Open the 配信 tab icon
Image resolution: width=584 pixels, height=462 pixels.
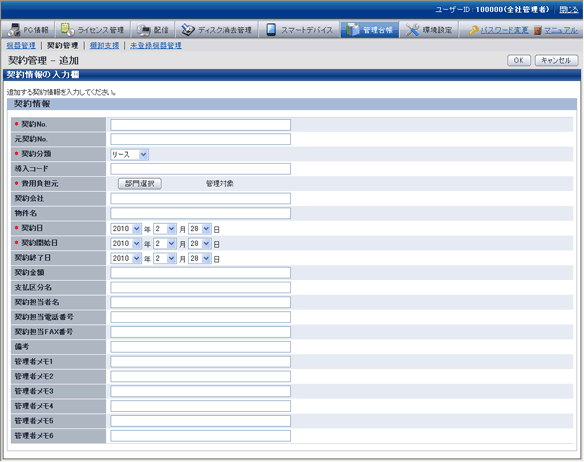[x=143, y=30]
